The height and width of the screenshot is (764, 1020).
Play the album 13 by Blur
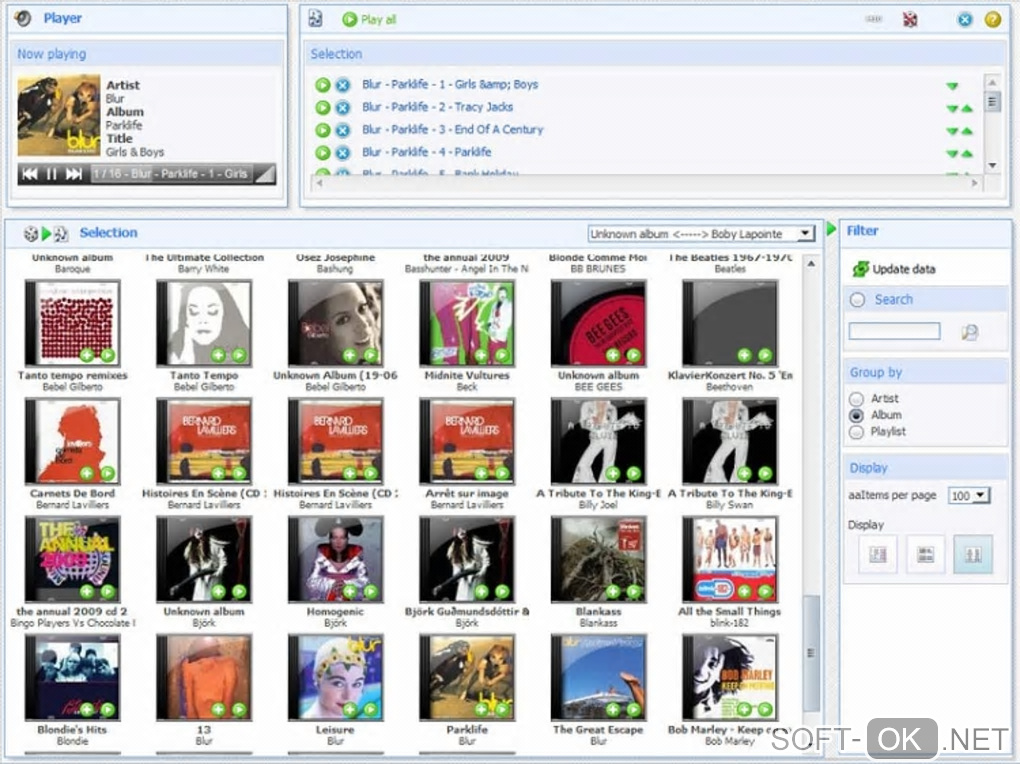click(239, 709)
